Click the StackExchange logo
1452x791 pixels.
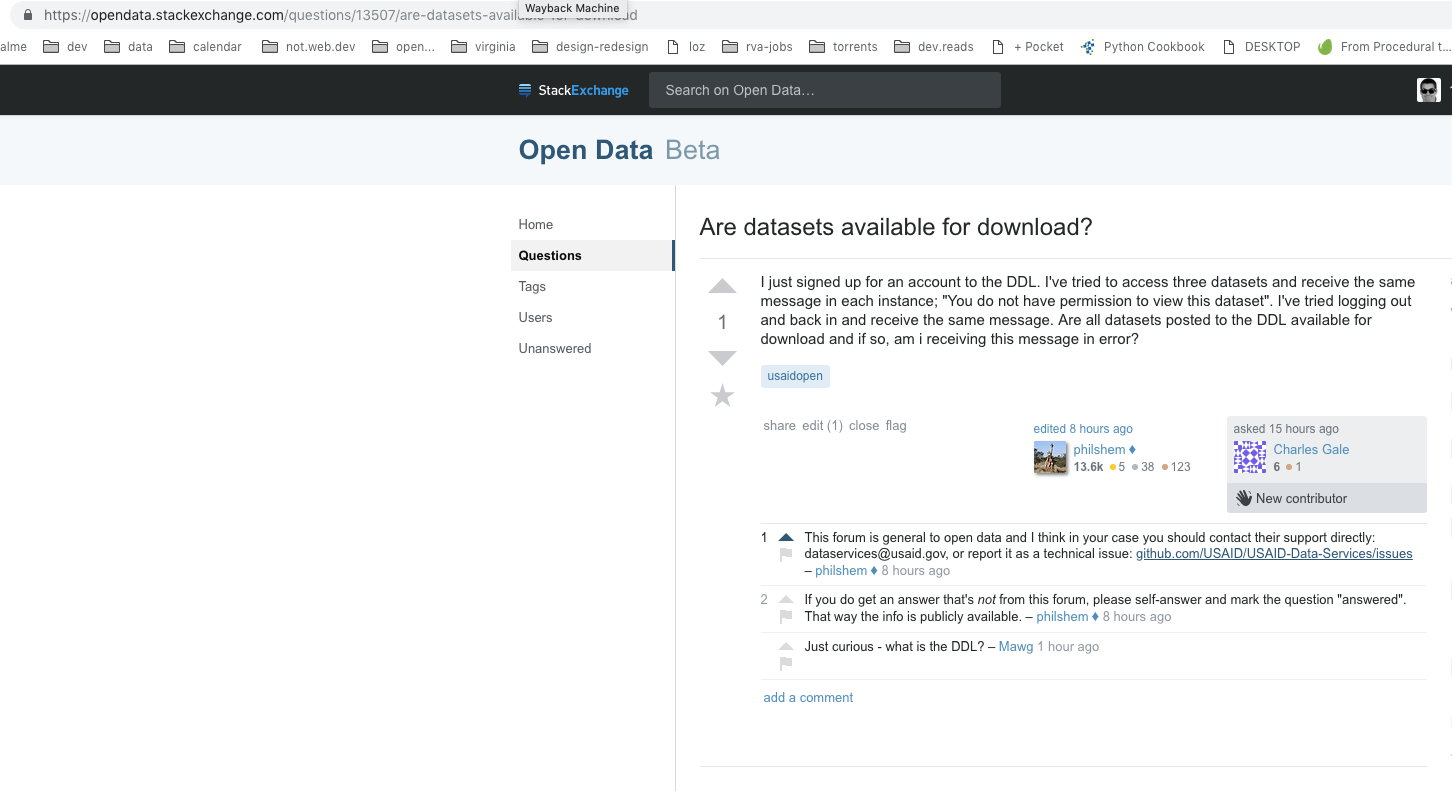(573, 90)
